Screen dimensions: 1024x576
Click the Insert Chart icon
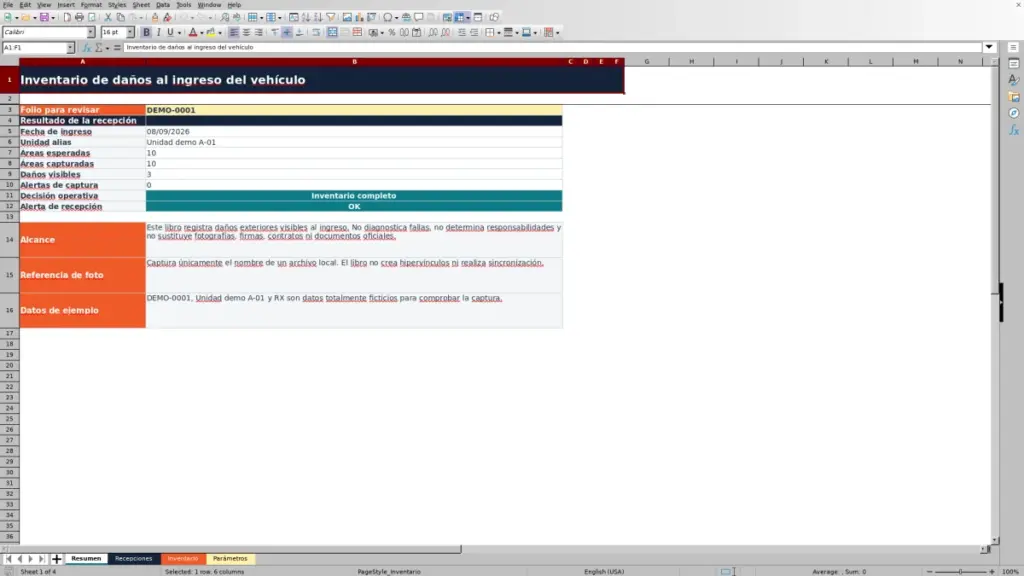(359, 17)
